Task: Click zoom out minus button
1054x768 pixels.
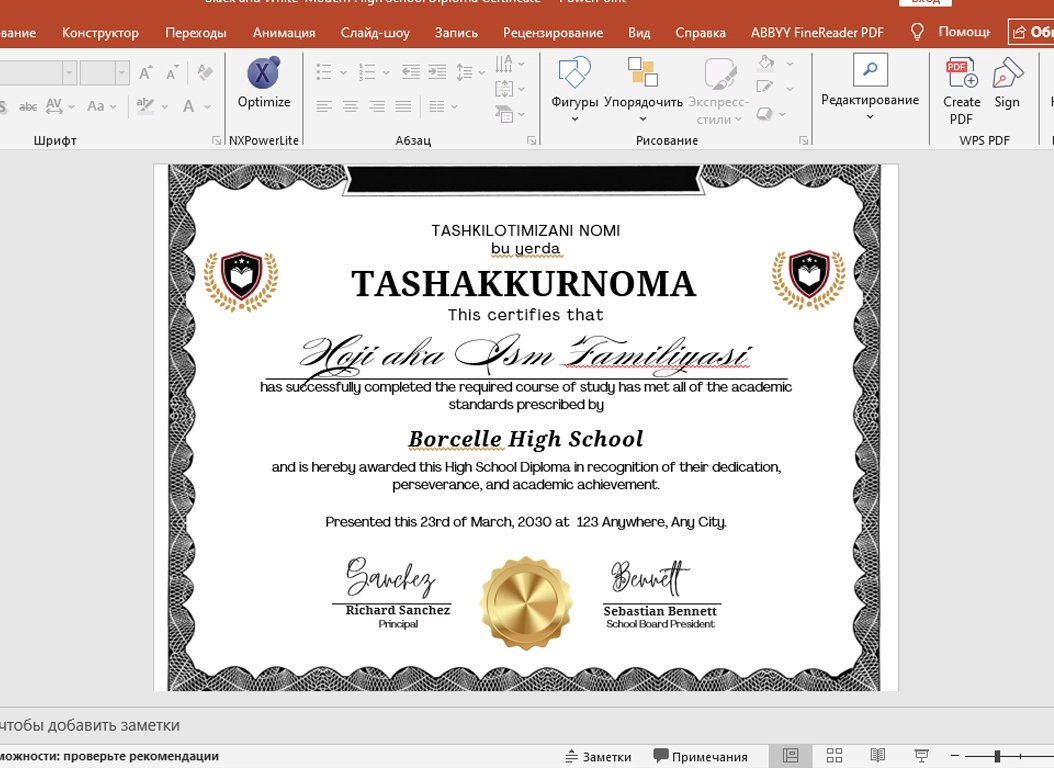Action: pos(955,756)
